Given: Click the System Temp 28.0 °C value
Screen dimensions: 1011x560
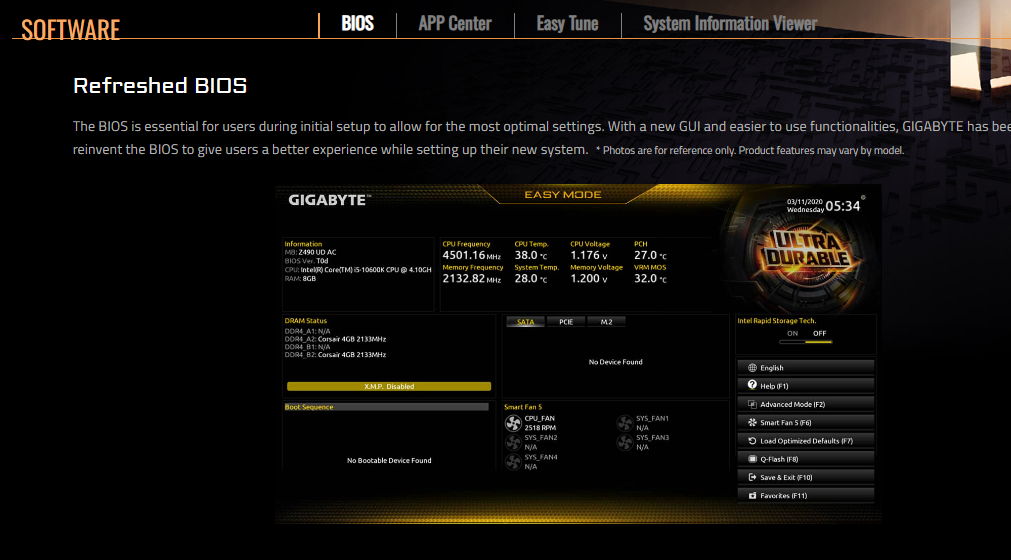Looking at the screenshot, I should [531, 279].
